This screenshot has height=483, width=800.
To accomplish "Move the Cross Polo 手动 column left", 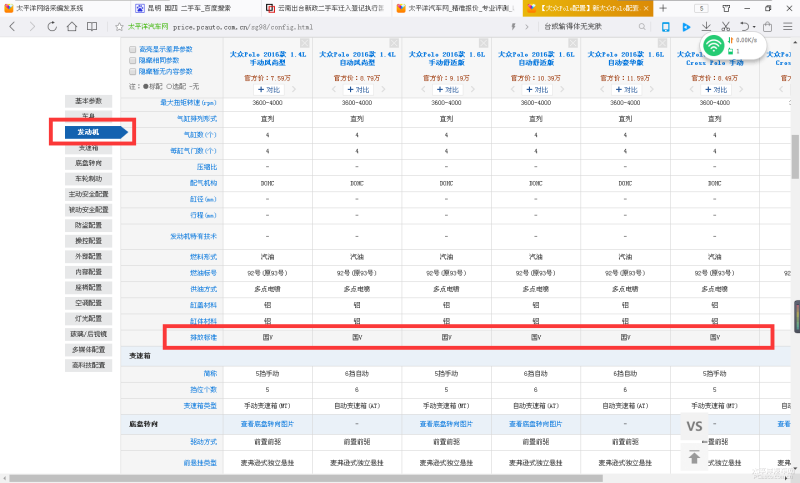I will point(692,89).
